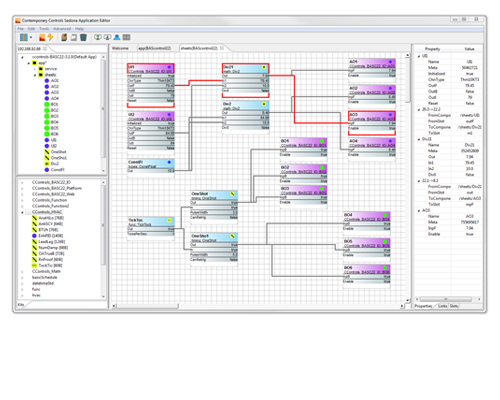This screenshot has height=400, width=500.
Task: Switch to the app(BAScontrol22) tab
Action: tap(155, 48)
